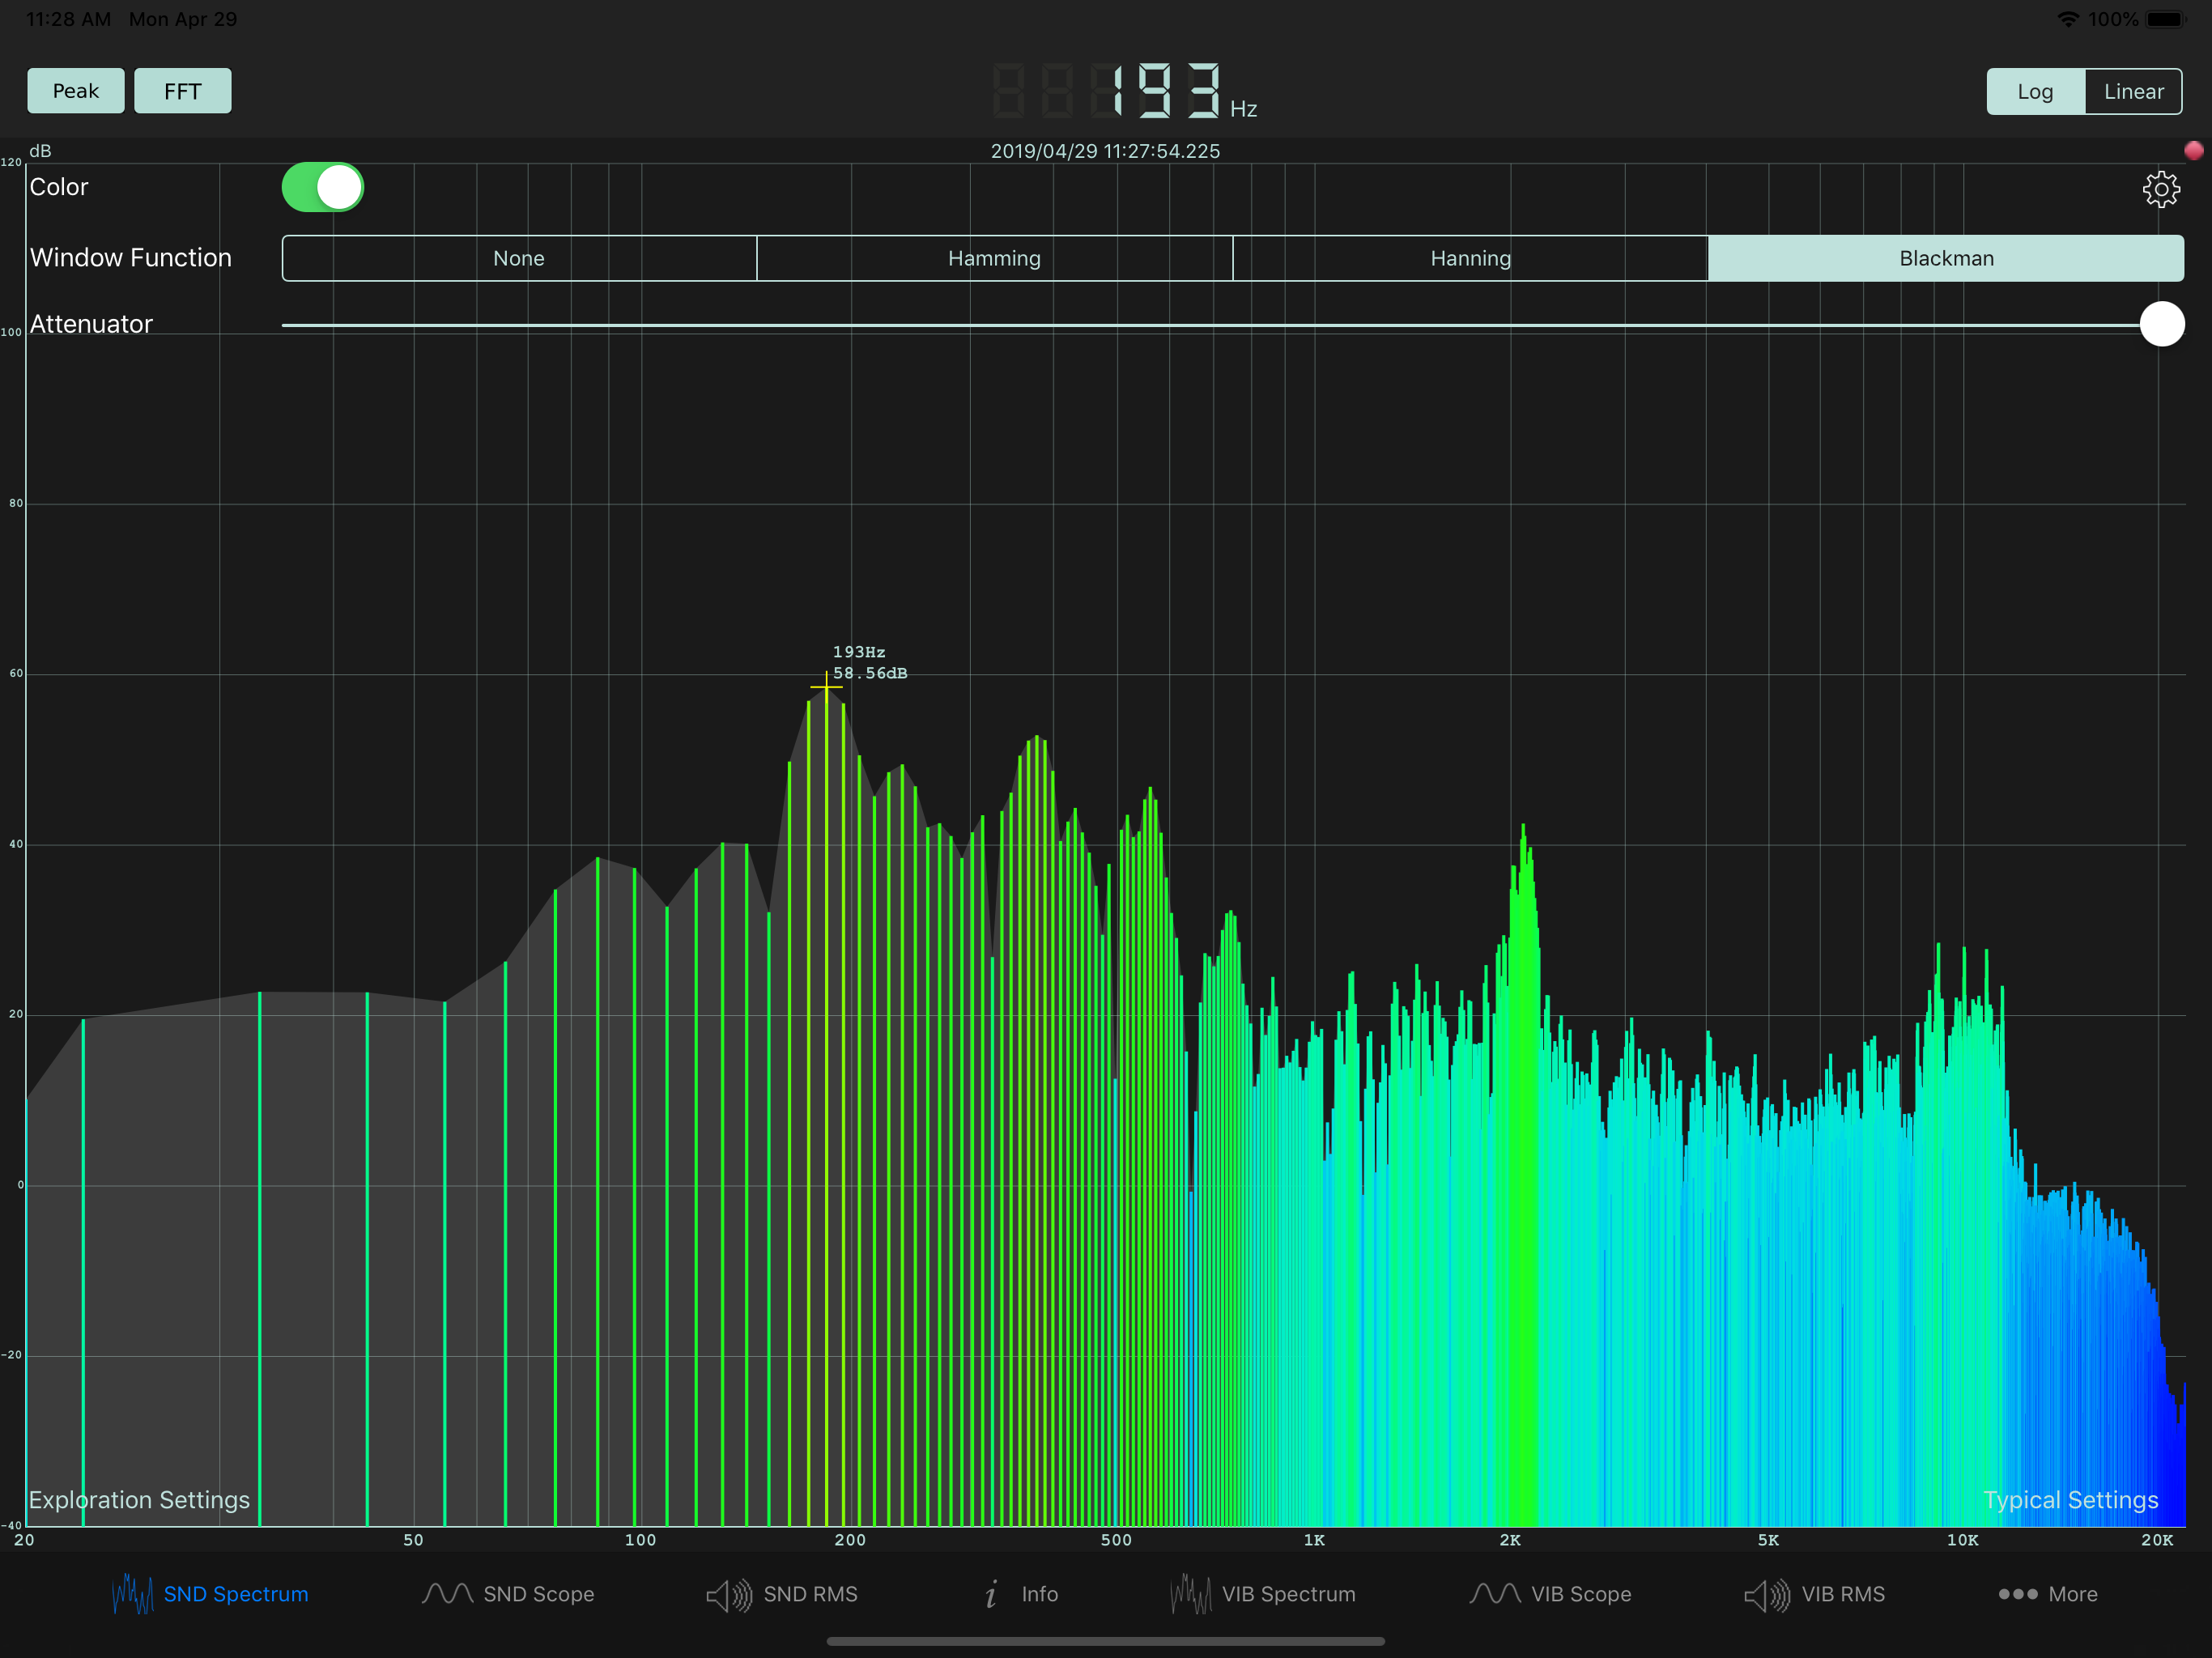Click the Attenuator slider knob
The height and width of the screenshot is (1658, 2212).
(2161, 324)
